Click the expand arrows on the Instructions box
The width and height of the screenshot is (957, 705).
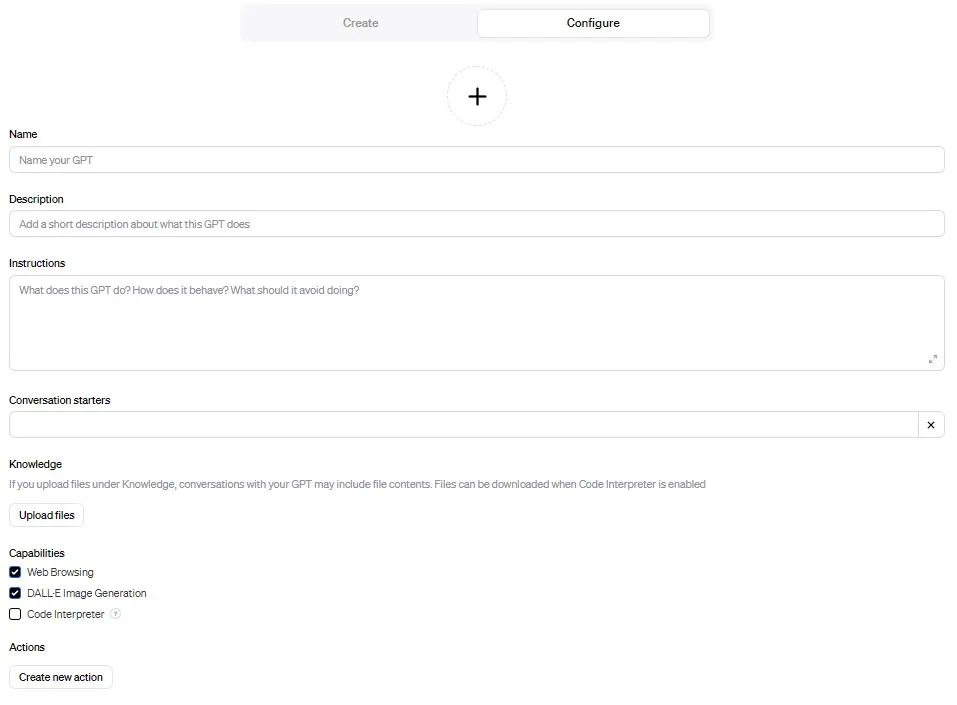coord(933,358)
